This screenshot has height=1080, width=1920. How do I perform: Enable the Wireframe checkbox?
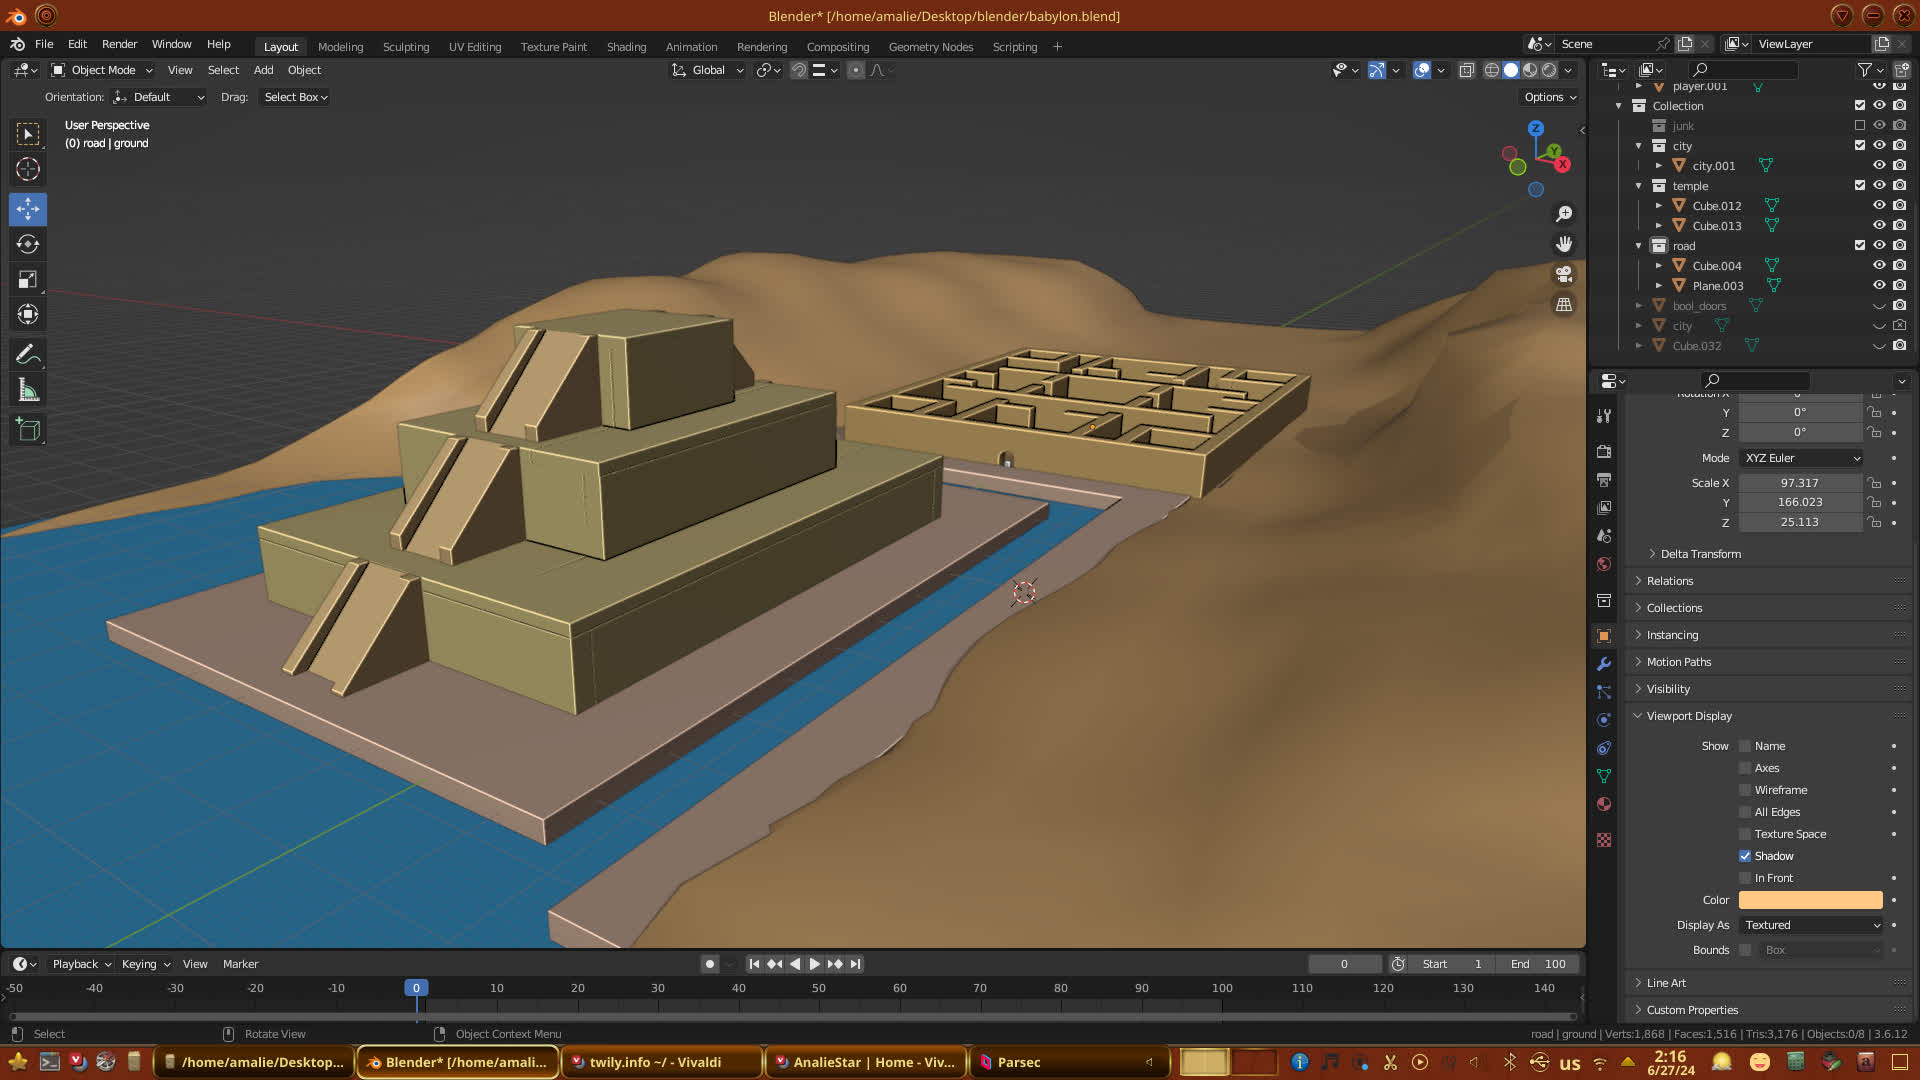(x=1745, y=790)
